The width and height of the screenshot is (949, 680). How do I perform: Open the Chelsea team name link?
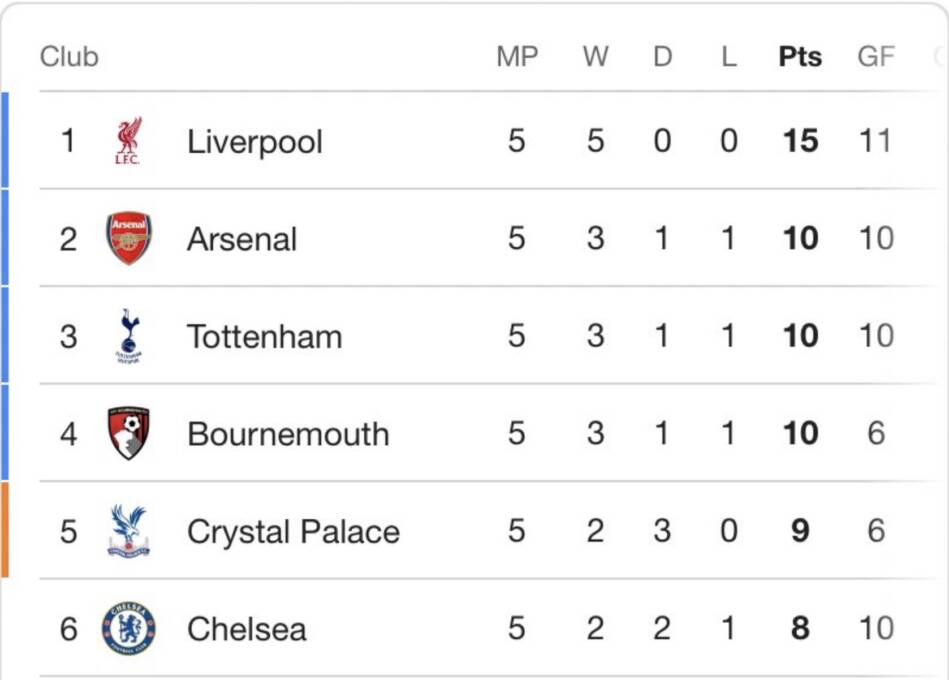point(247,629)
